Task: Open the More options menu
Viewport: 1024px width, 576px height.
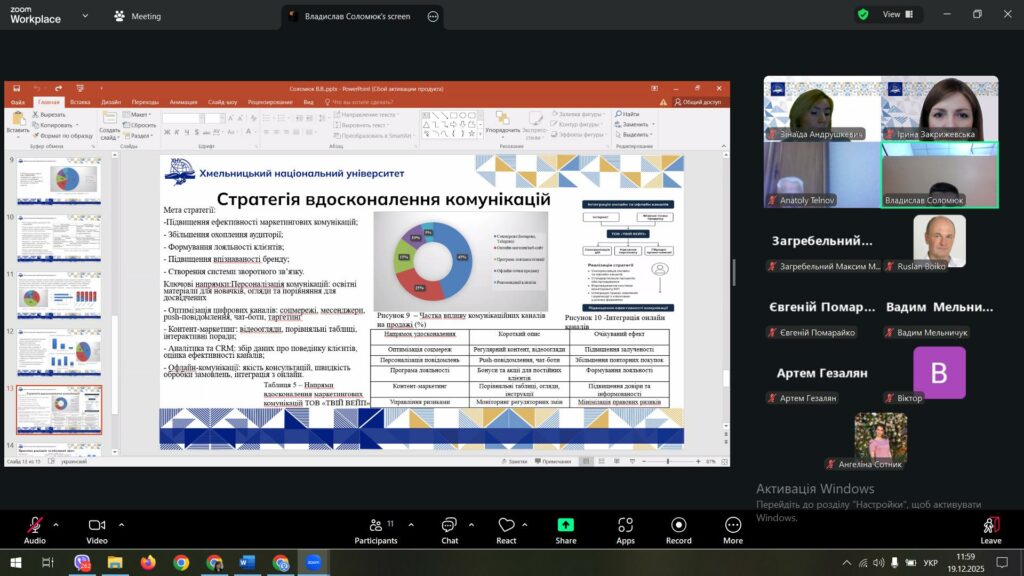Action: coord(733,526)
